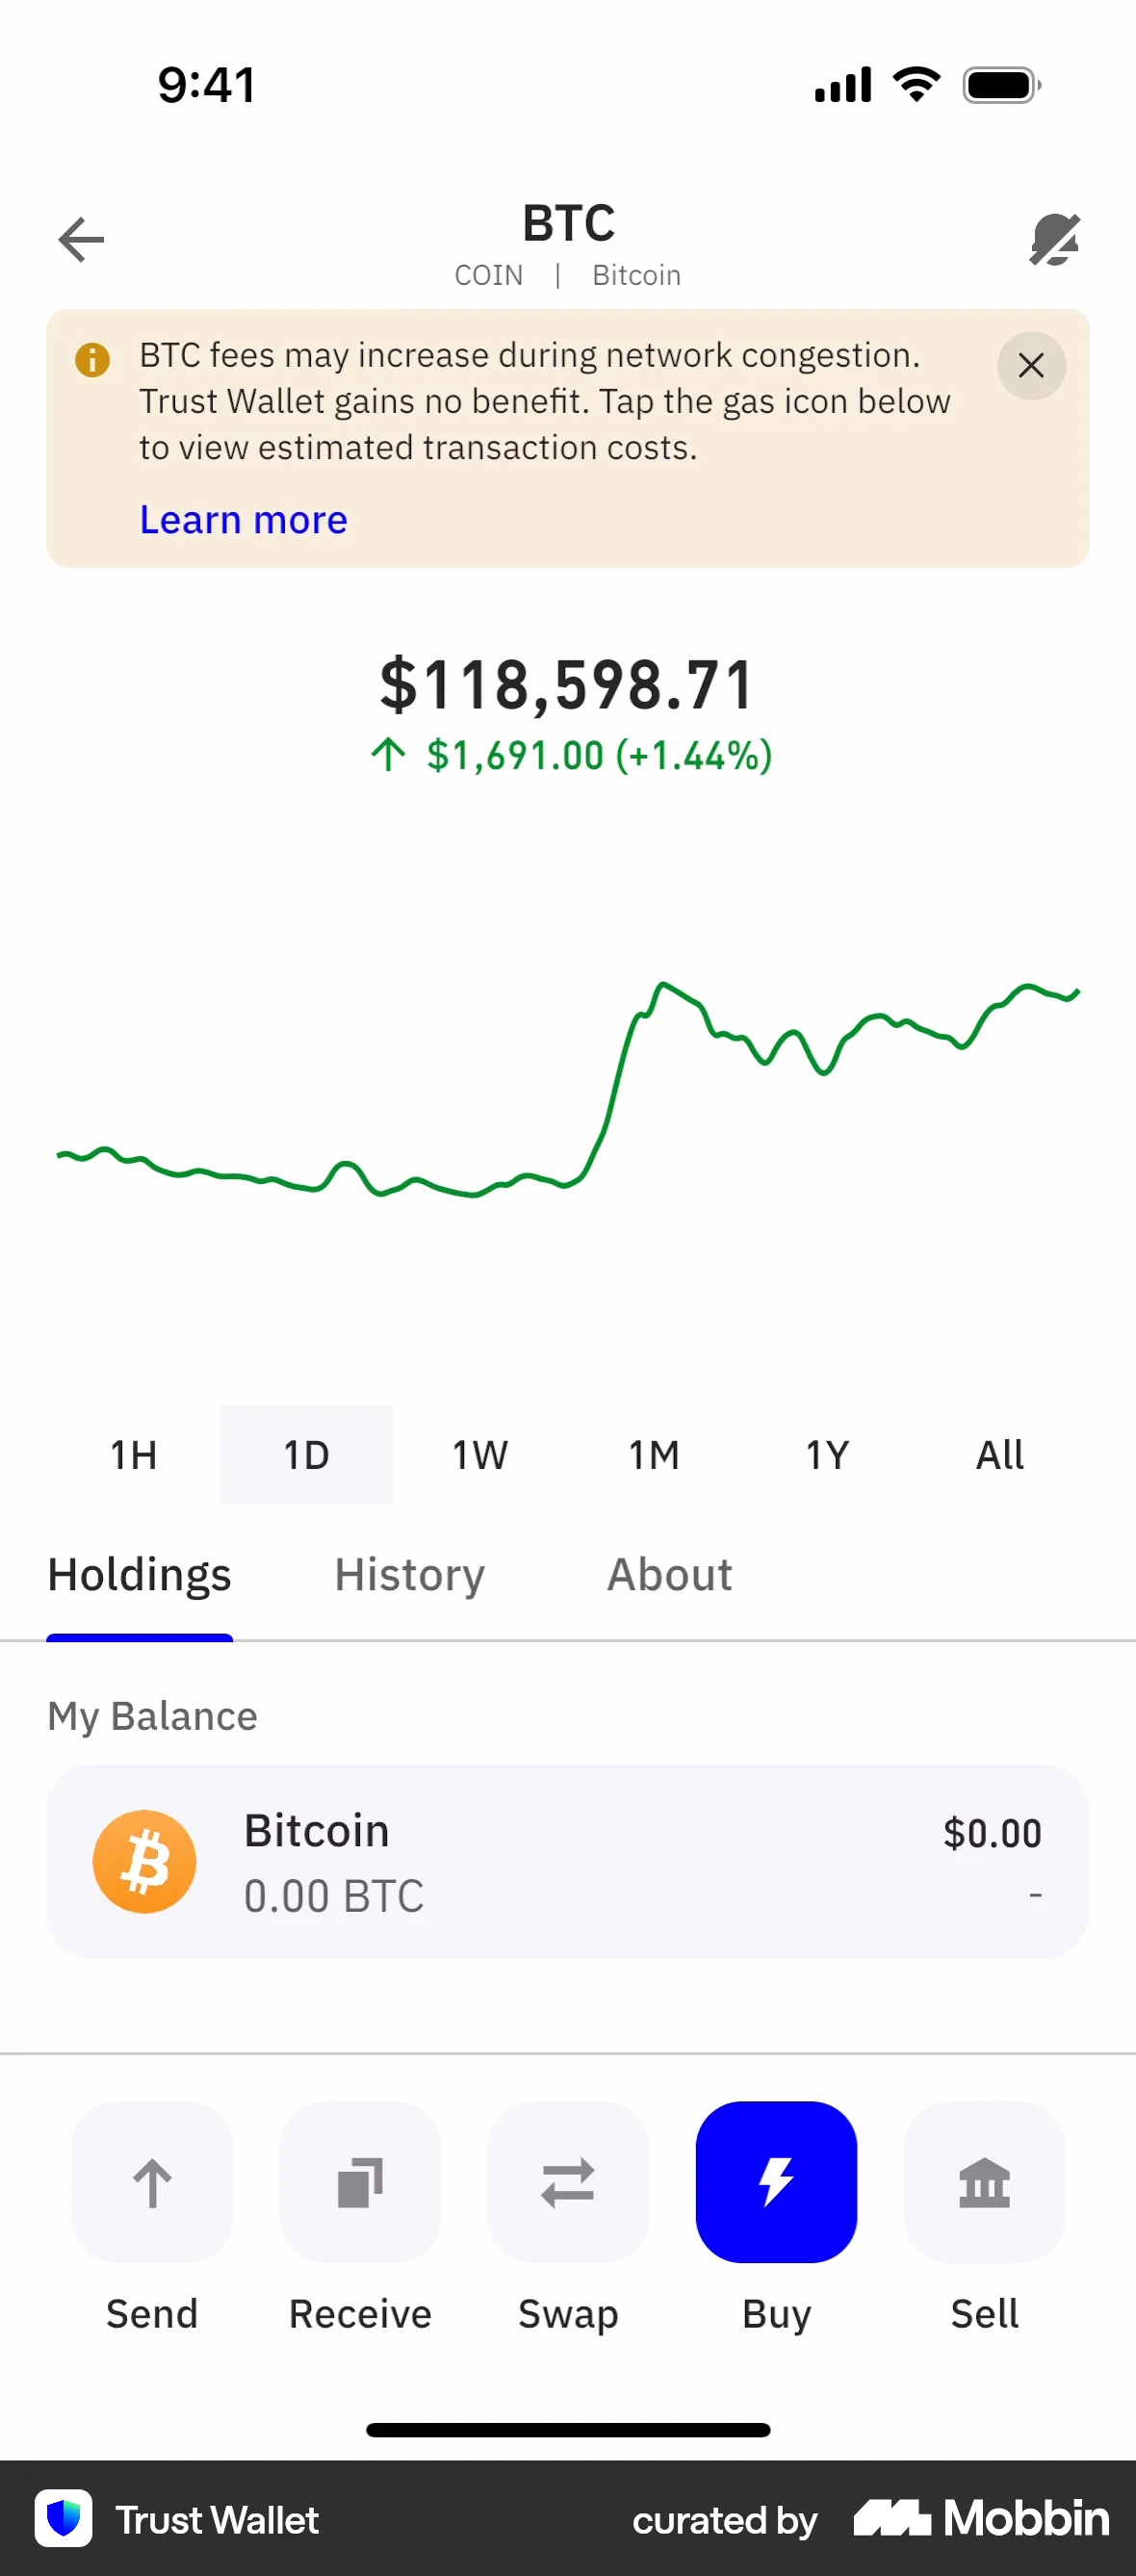Switch chart to 1M range

[x=653, y=1455]
